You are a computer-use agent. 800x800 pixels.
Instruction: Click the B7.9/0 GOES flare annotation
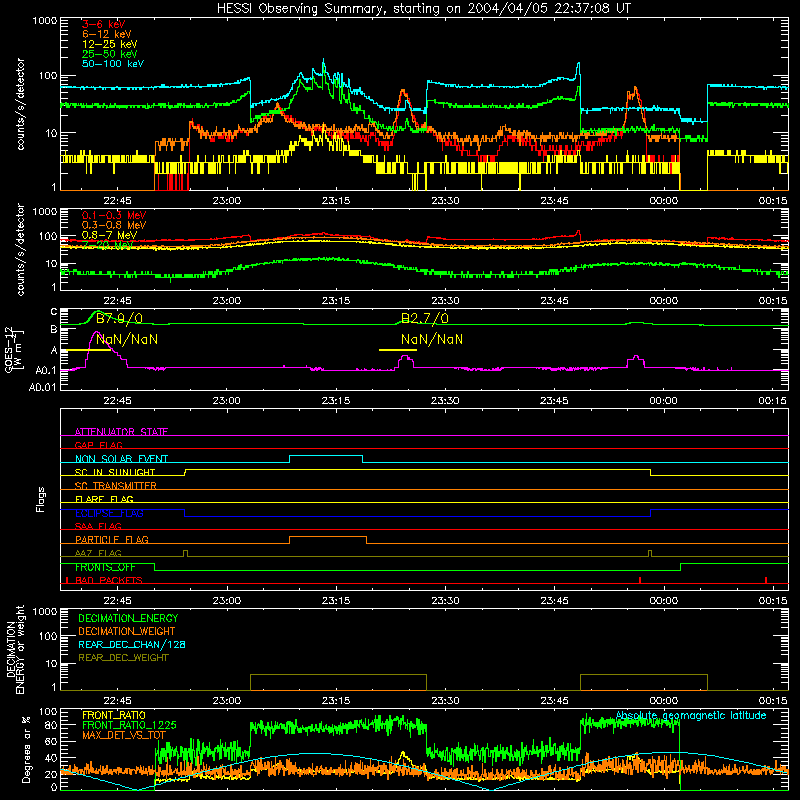pos(119,319)
